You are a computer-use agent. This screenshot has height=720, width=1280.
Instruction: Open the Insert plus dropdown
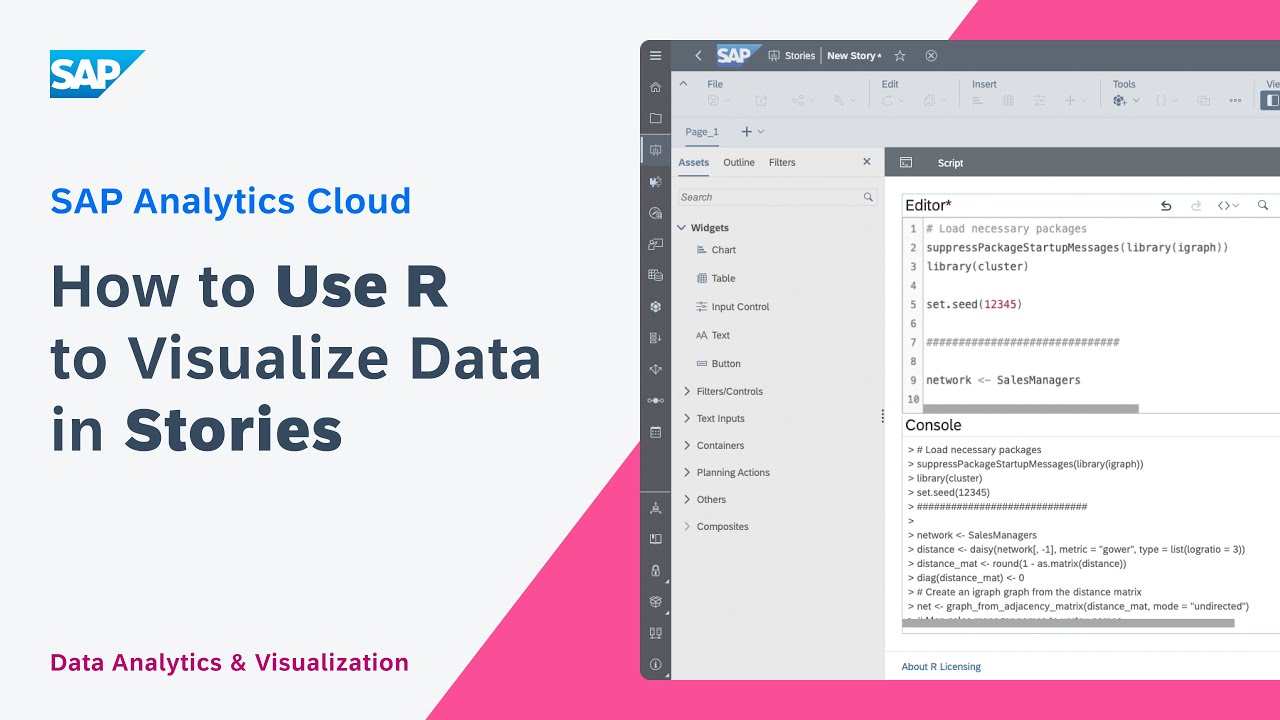(x=1075, y=101)
